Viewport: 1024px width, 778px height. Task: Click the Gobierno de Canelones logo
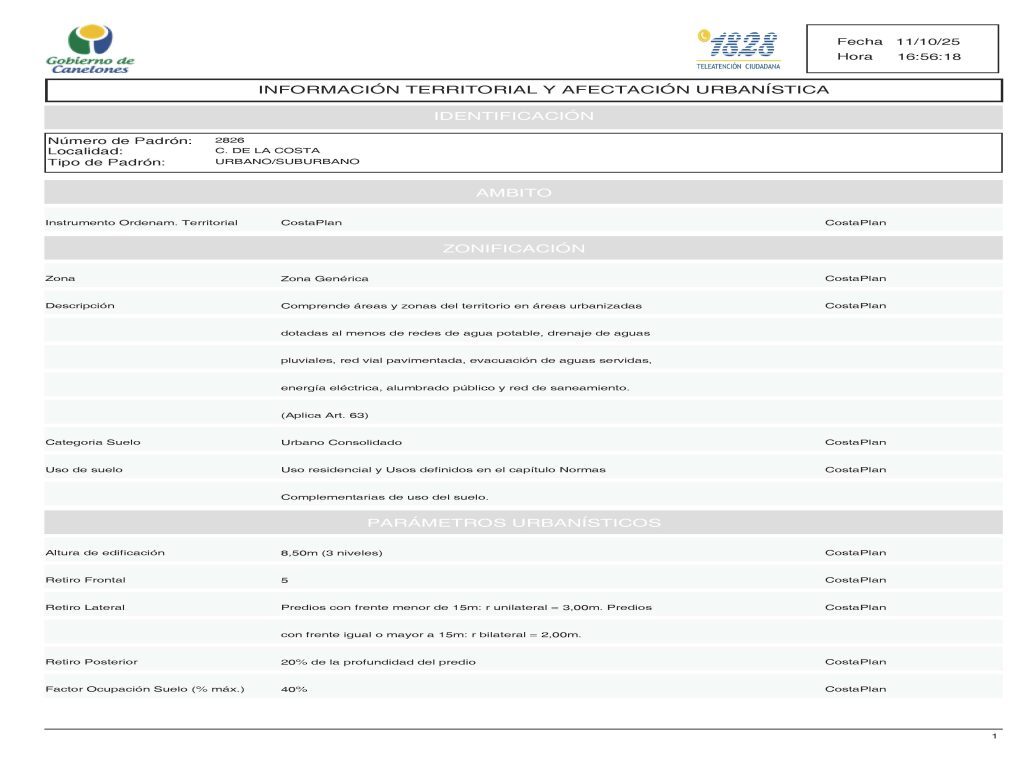(90, 50)
